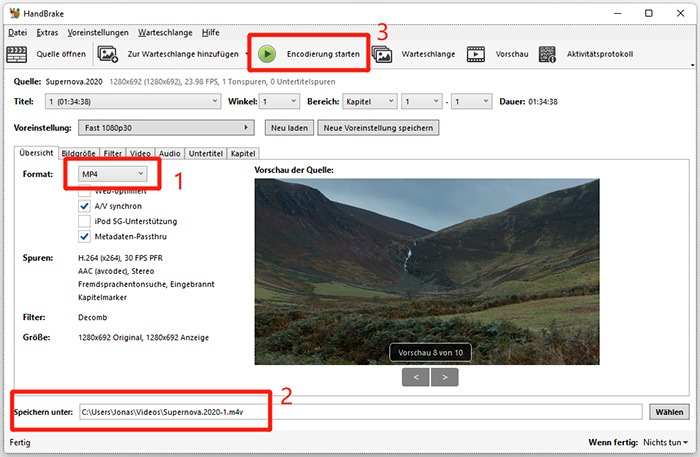Toggle the A/V synchron checkbox
Screen dimensions: 700x457
(85, 205)
